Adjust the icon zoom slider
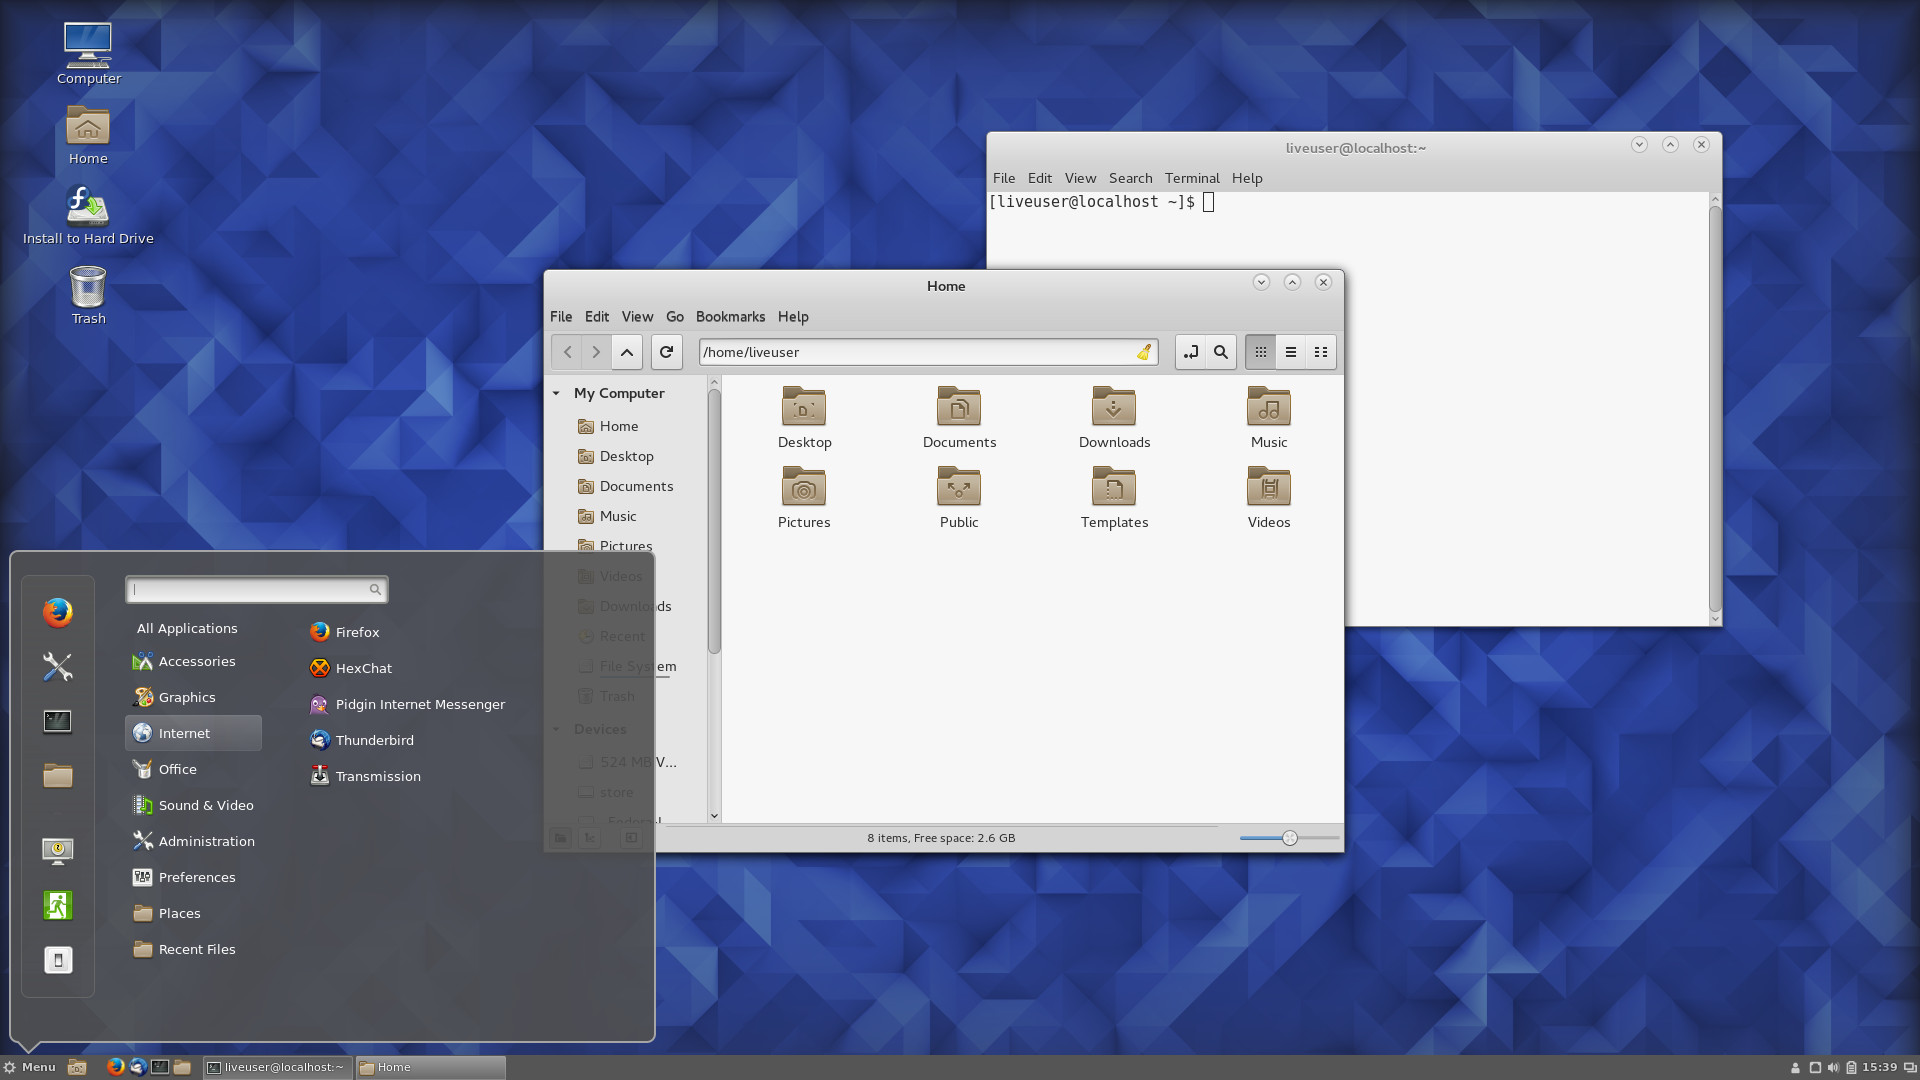 click(1290, 838)
